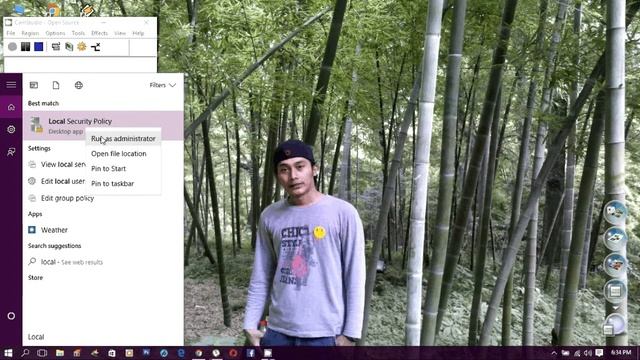Click CamStudio's screen annotations toolbar icon
This screenshot has height=360, width=640.
click(56, 47)
